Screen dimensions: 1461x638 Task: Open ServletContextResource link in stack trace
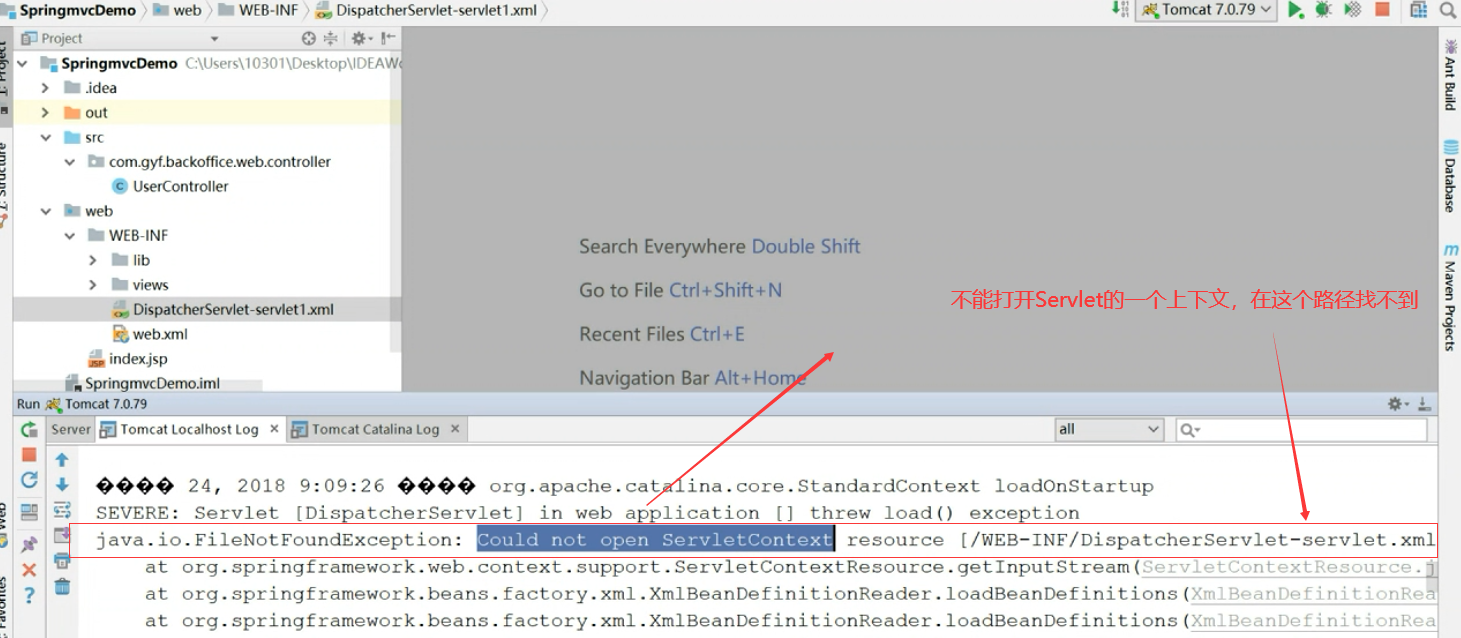(1288, 567)
